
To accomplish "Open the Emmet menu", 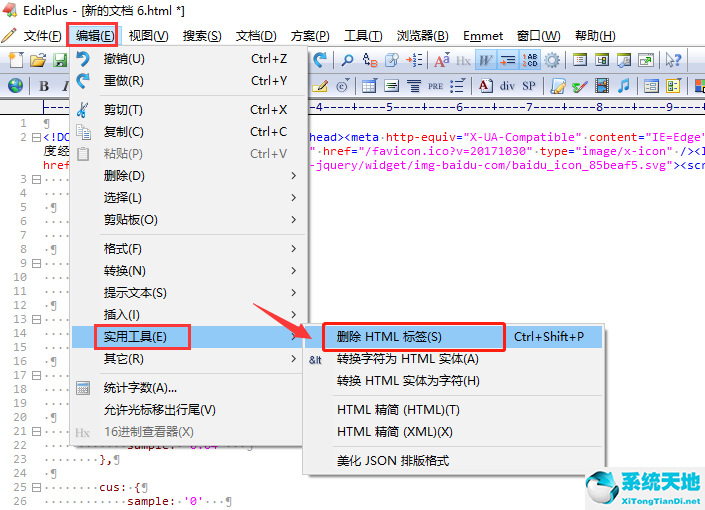I will 483,36.
